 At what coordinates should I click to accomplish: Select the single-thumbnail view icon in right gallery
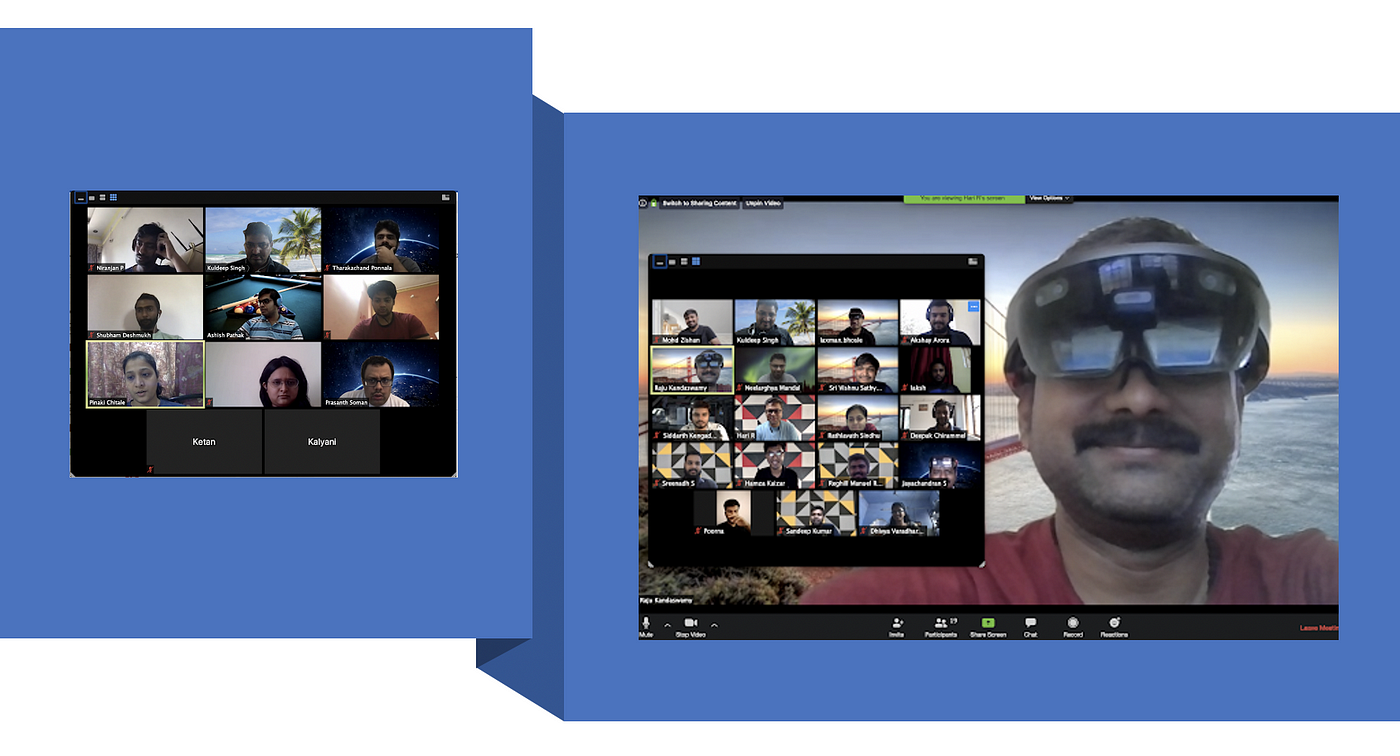pyautogui.click(x=673, y=262)
